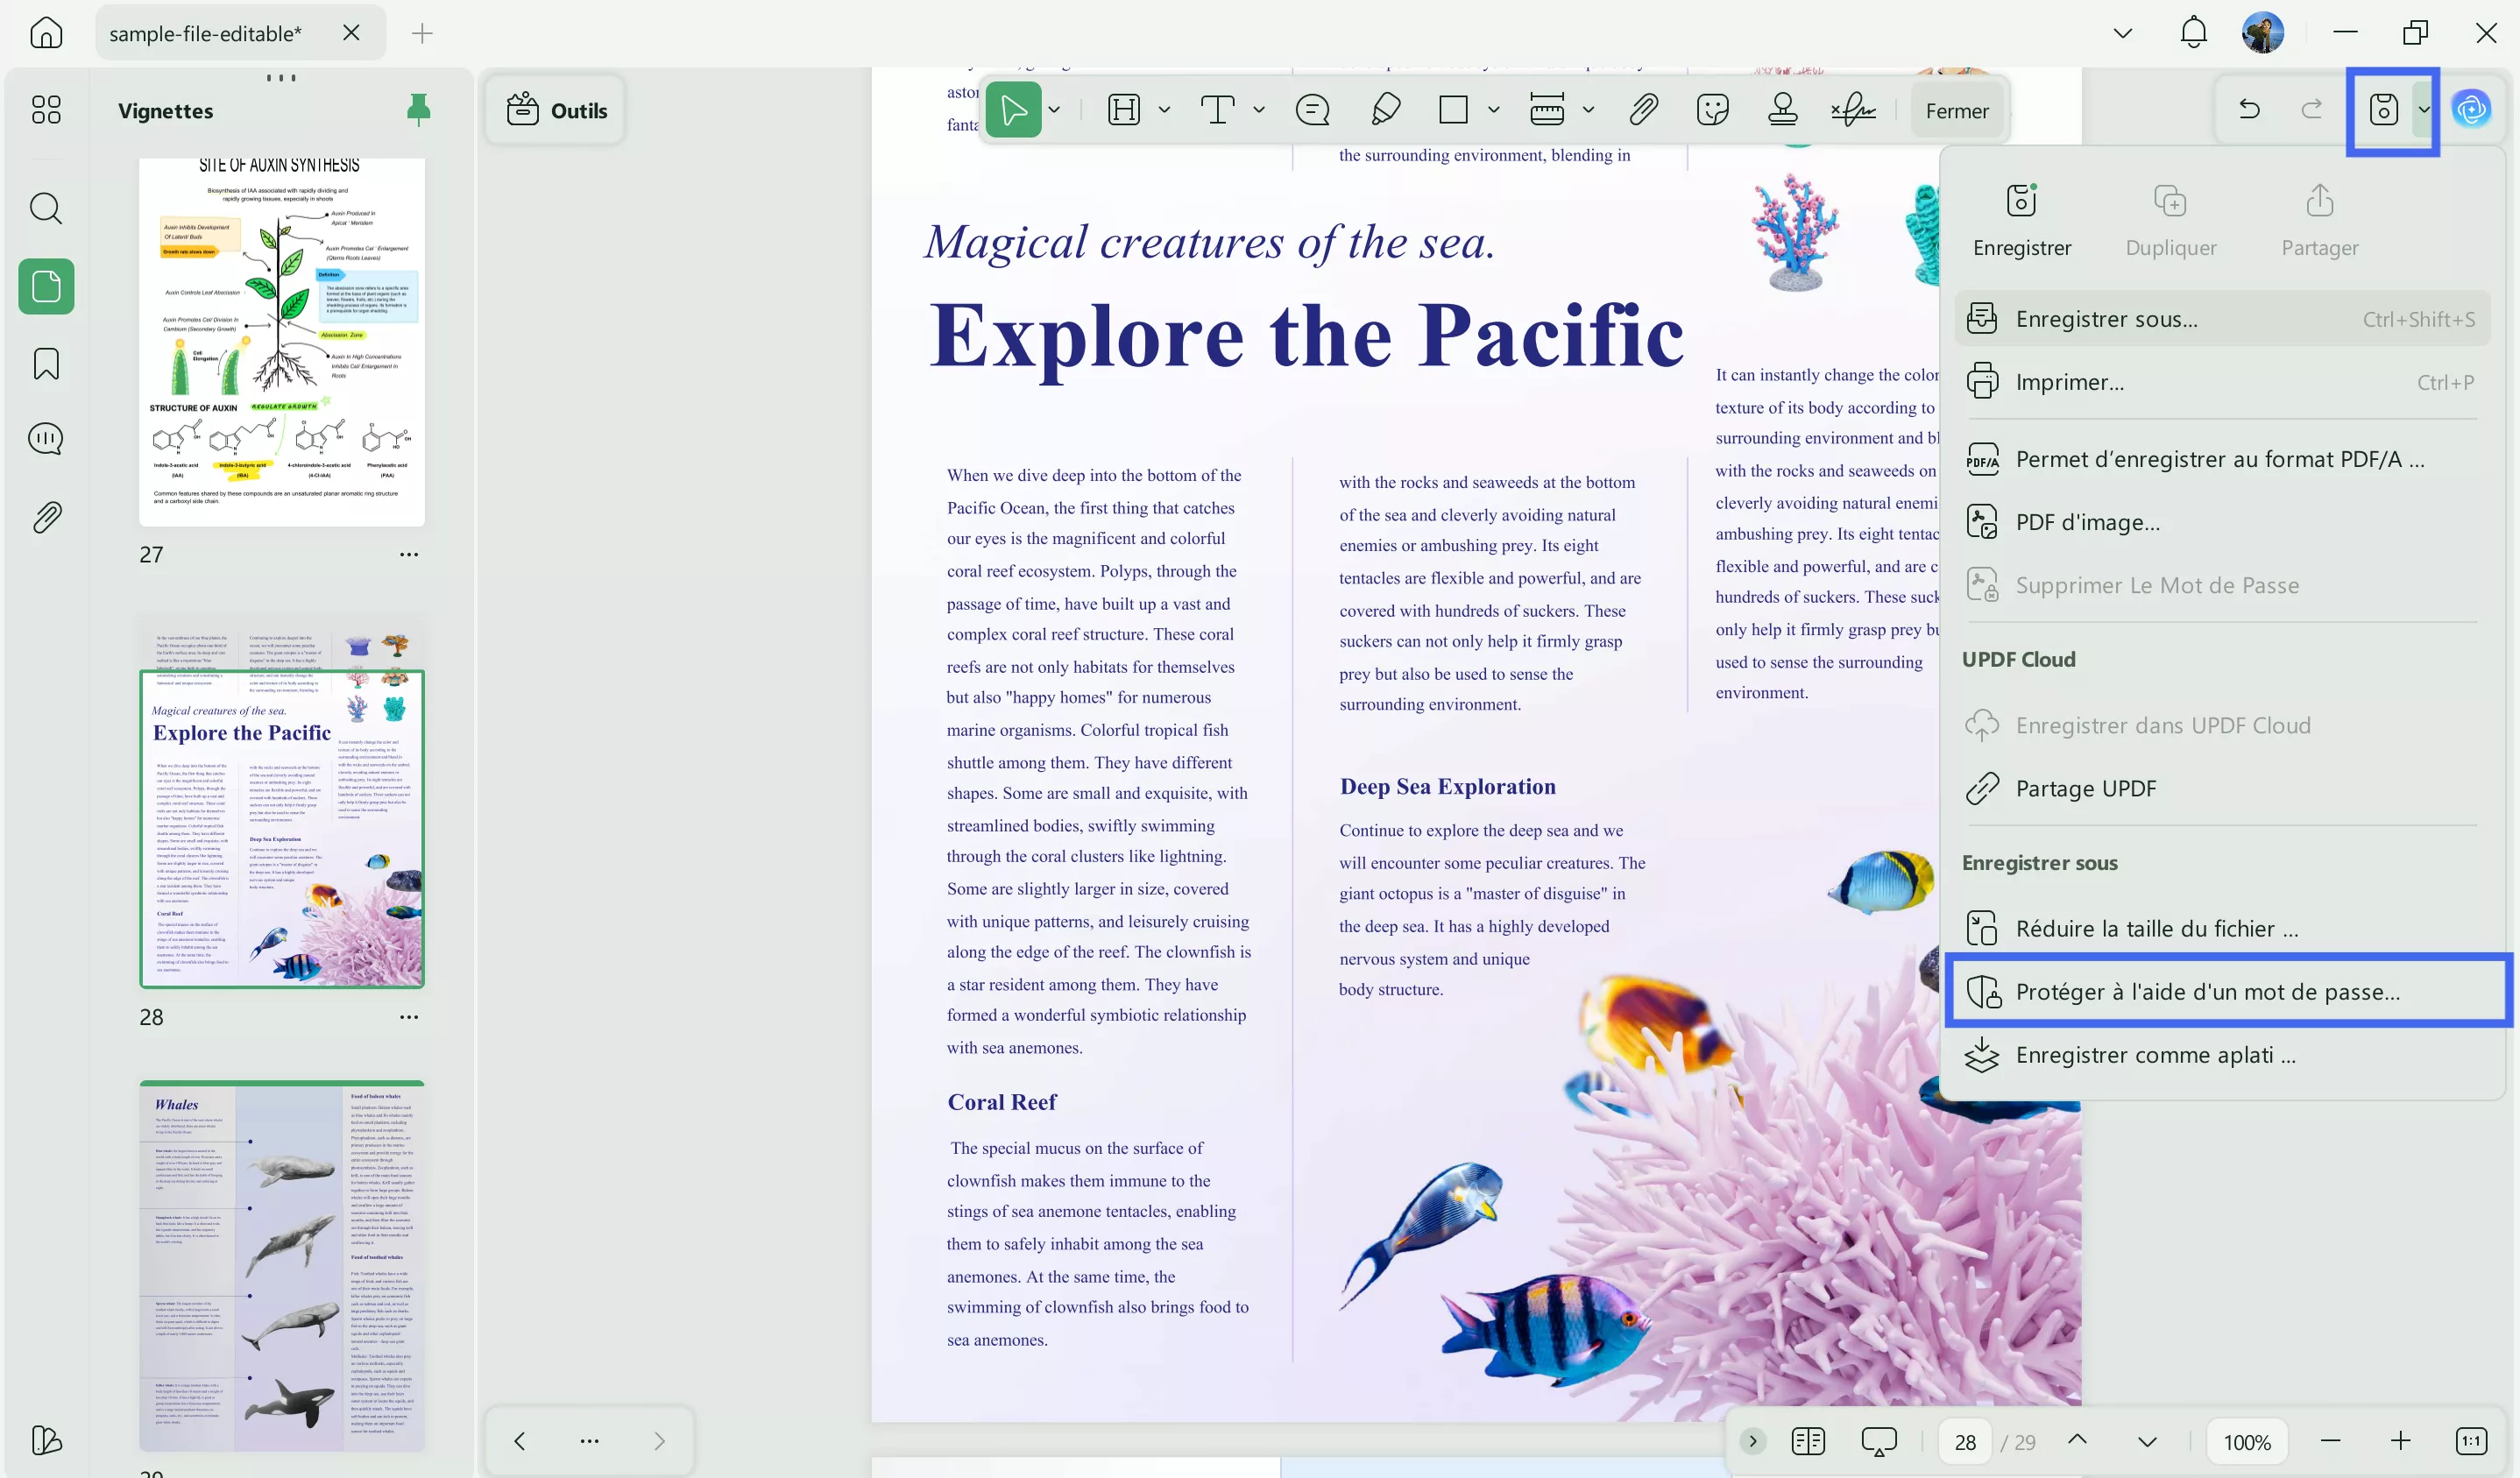The image size is (2520, 1478).
Task: Undo the last action
Action: click(2249, 109)
